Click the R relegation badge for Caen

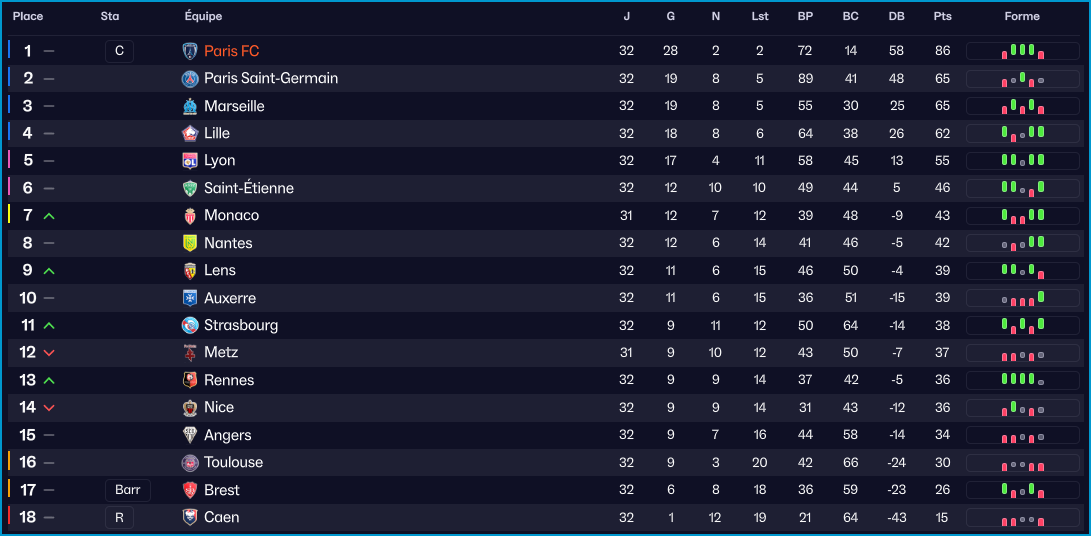[x=118, y=517]
